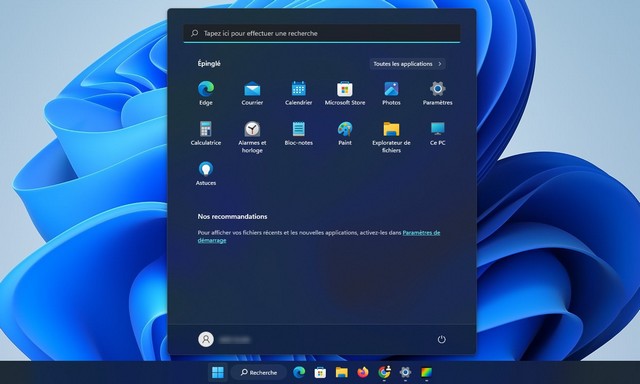Open the Courrier mail app

(252, 93)
